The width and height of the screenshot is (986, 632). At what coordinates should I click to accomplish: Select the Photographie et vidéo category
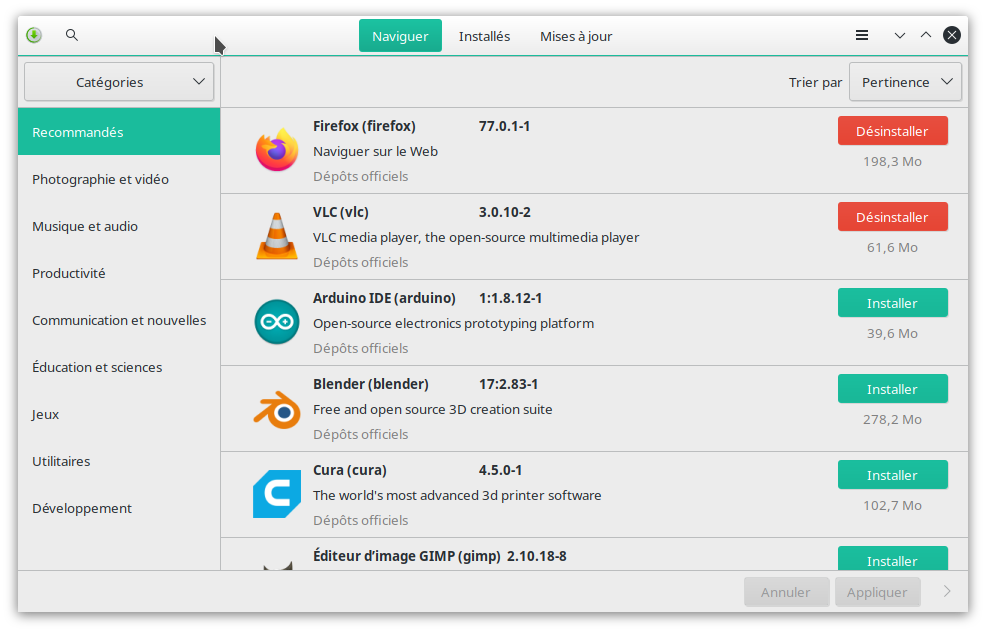(100, 179)
